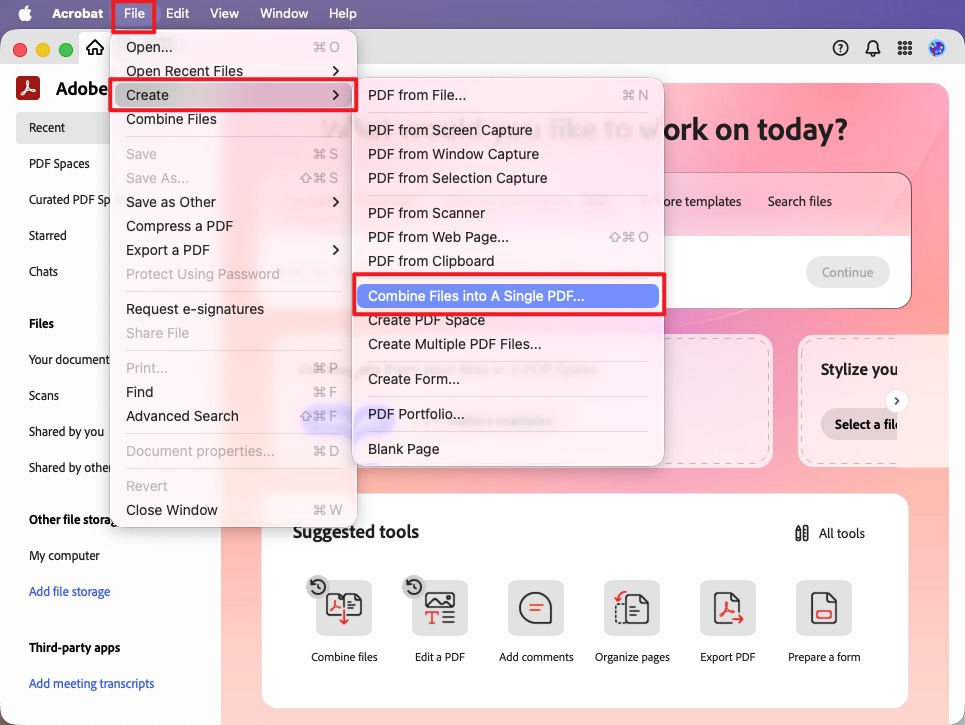Open the Help menu in menu bar
965x725 pixels.
[x=342, y=13]
